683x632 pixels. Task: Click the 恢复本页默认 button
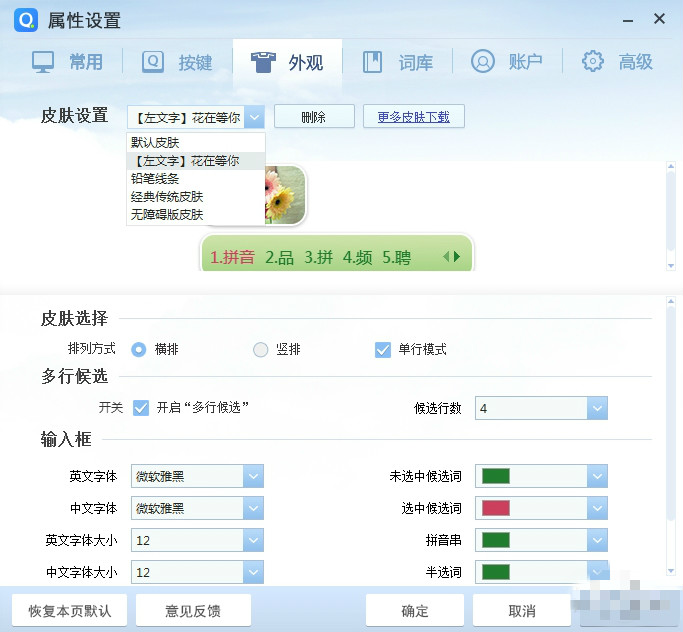69,611
